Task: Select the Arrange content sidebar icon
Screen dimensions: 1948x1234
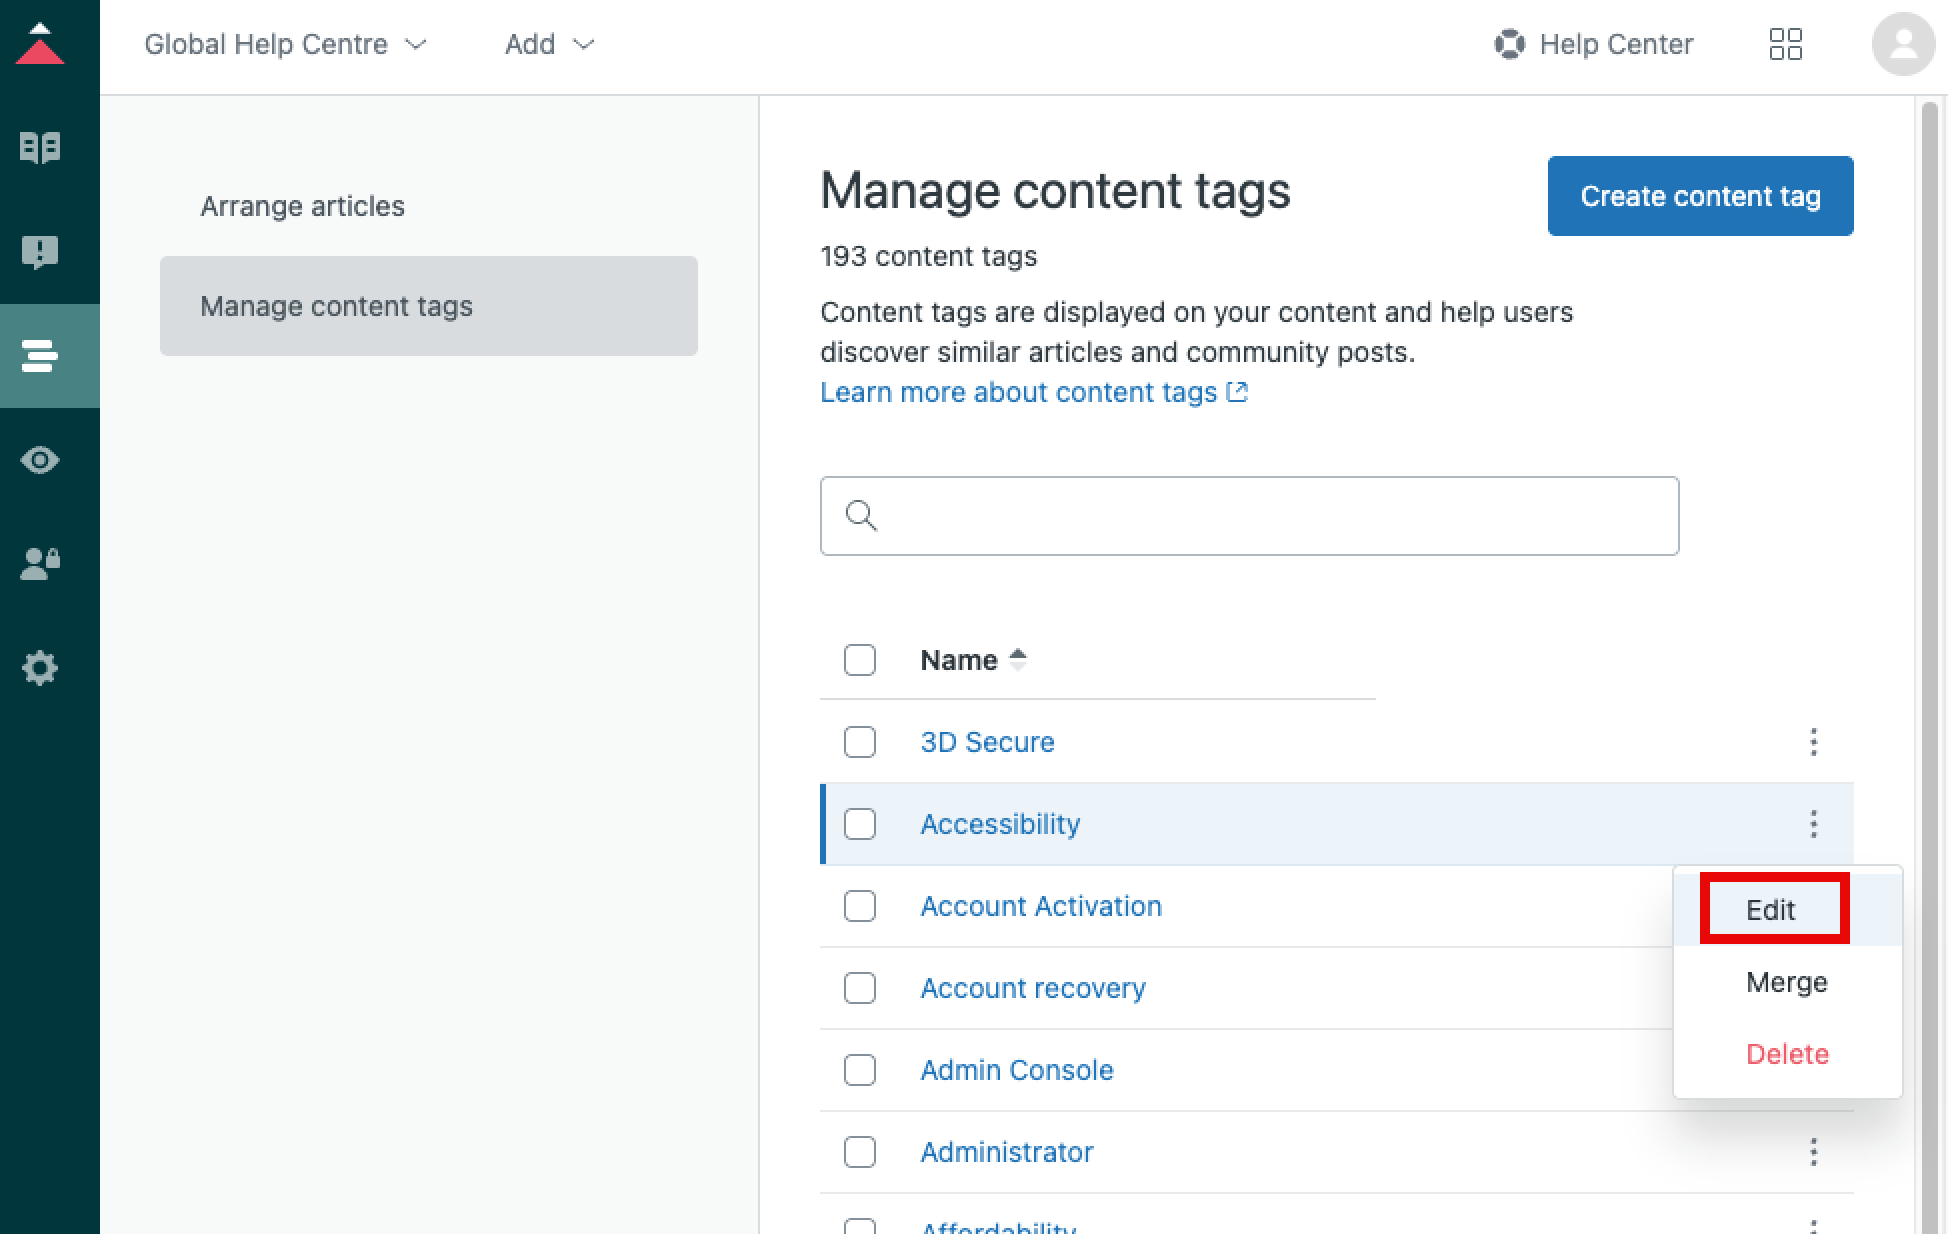Action: tap(40, 356)
